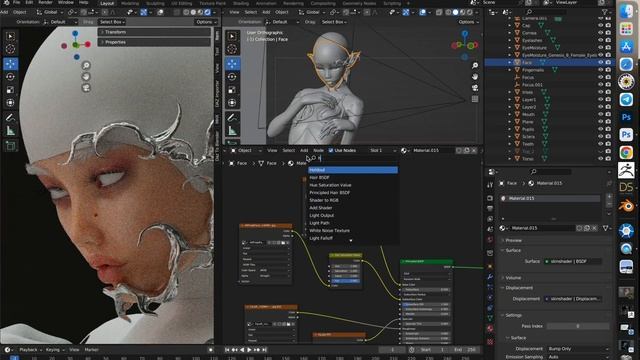Click Material.015 slot in material list
This screenshot has height=360, width=640.
[550, 198]
